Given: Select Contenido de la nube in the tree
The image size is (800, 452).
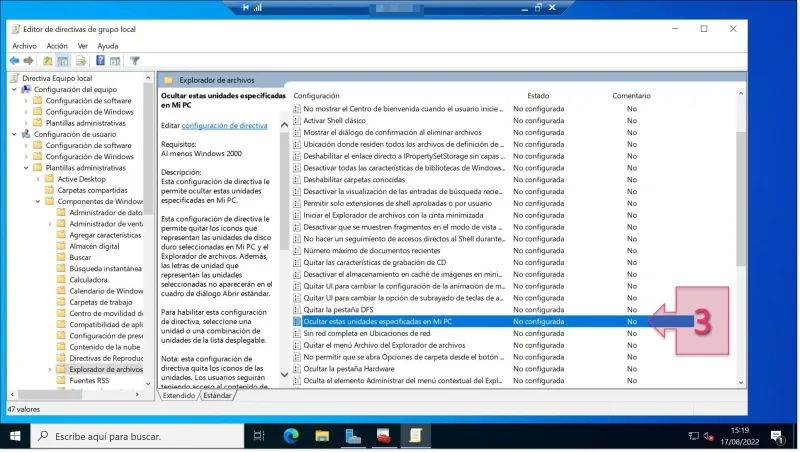Looking at the screenshot, I should pyautogui.click(x=106, y=347).
